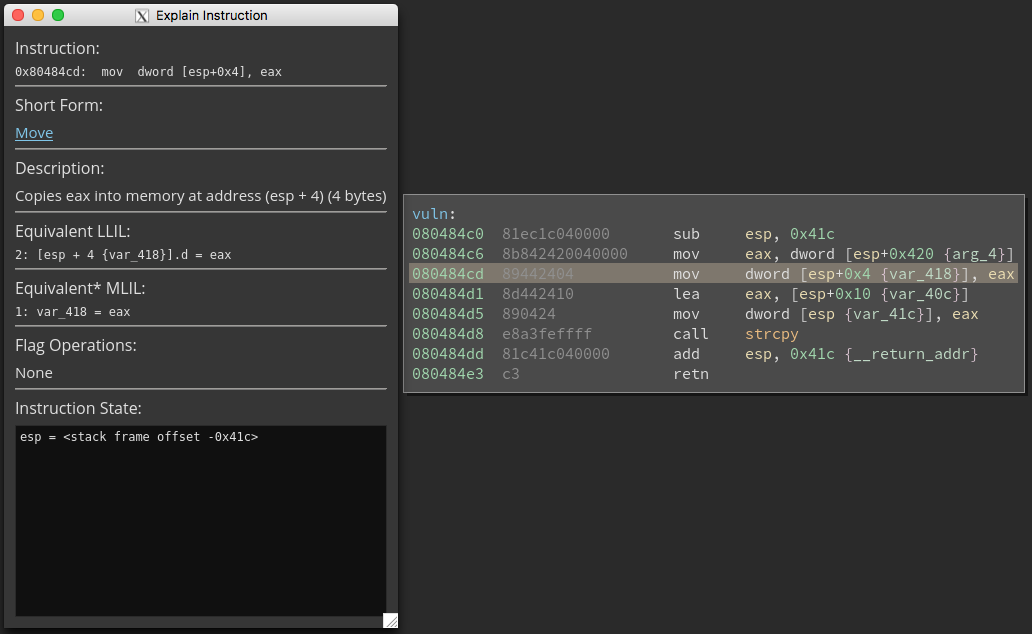Open the Move short form link
1032x634 pixels.
pyautogui.click(x=34, y=133)
